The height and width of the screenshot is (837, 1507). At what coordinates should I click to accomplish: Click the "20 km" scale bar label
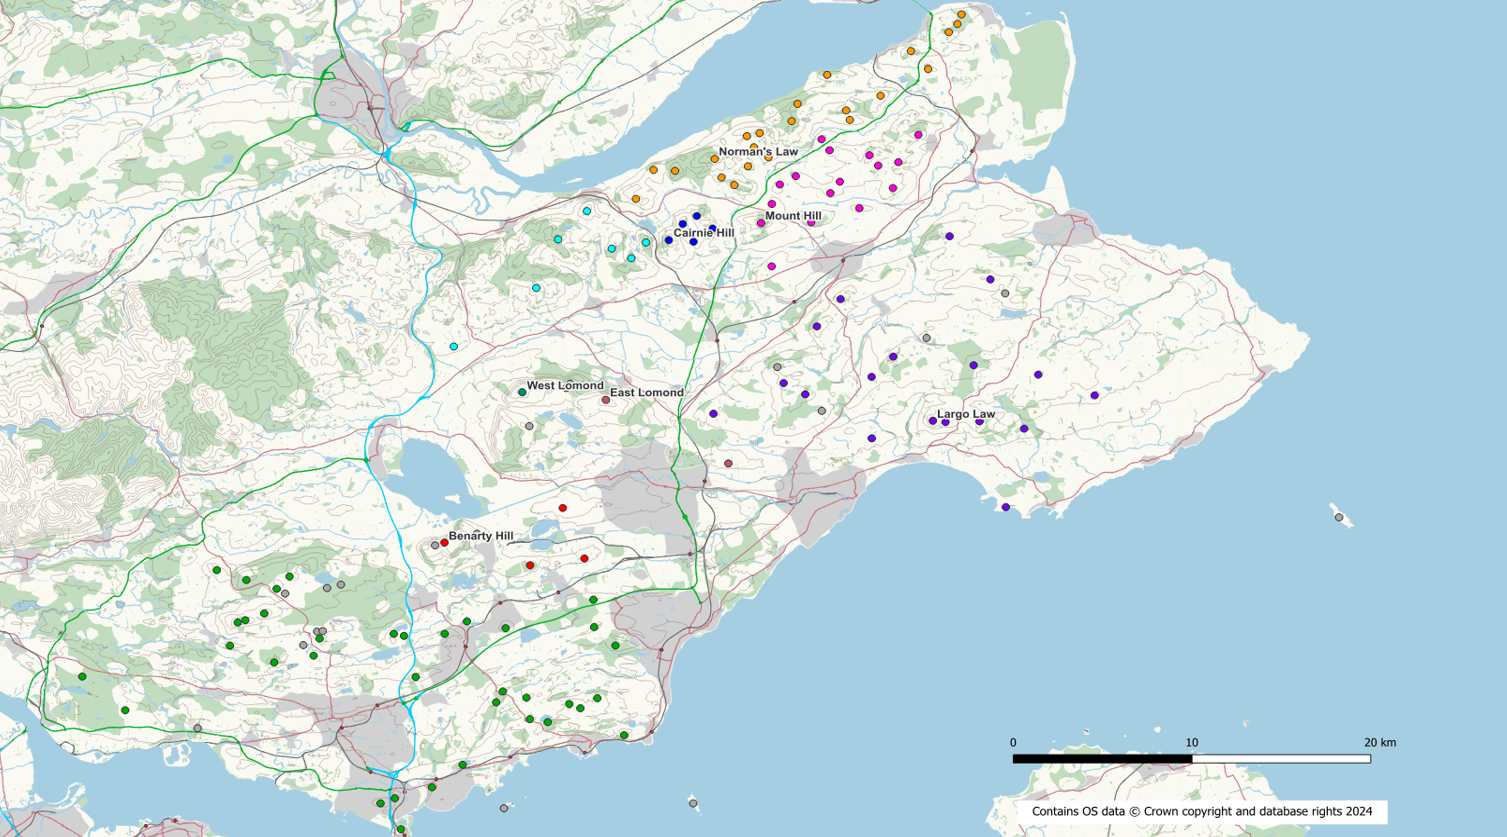click(1380, 743)
